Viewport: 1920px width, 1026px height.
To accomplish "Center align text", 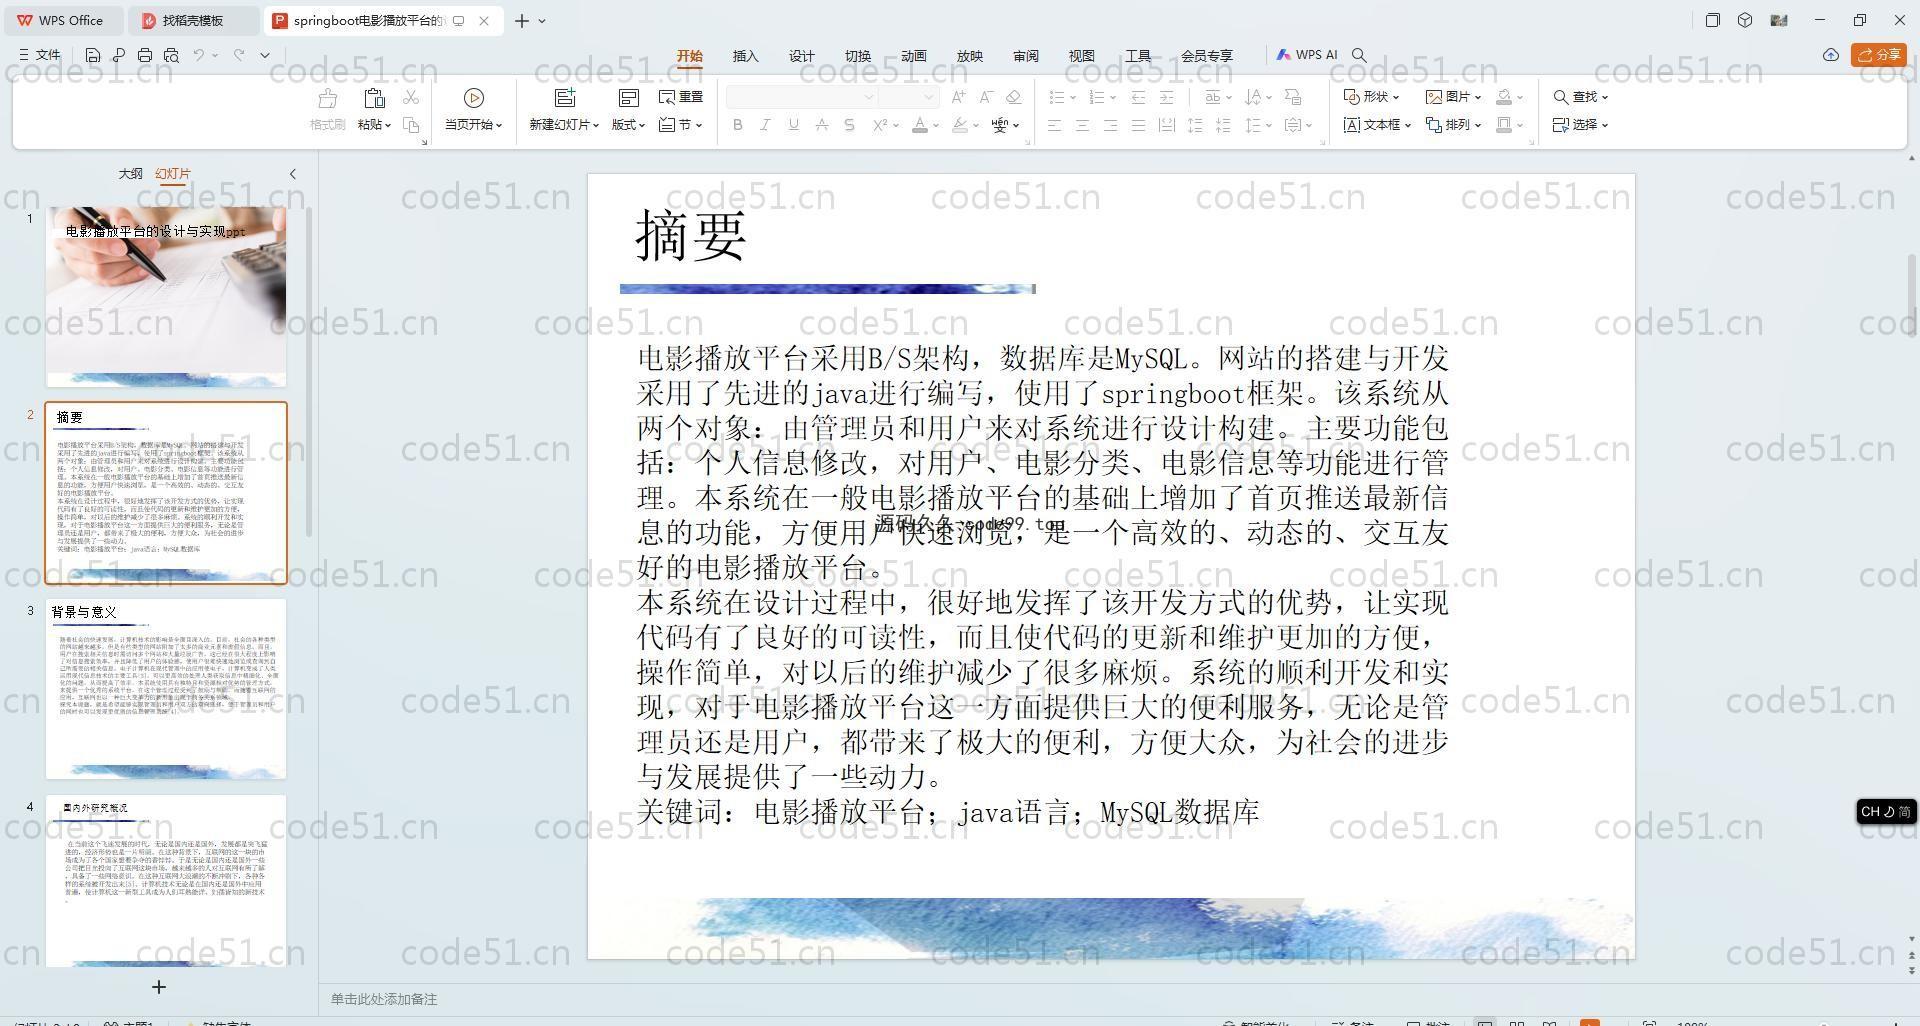I will point(1082,125).
